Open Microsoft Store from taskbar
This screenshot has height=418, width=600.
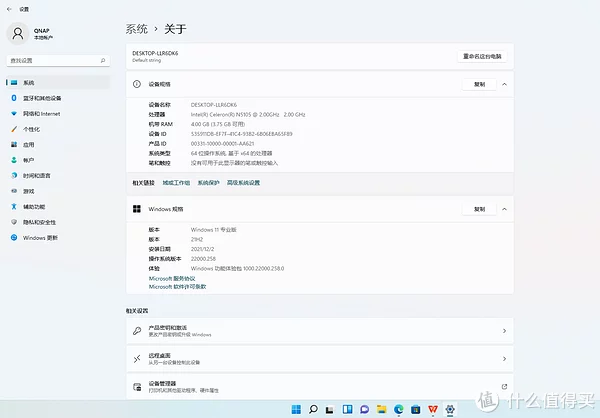(x=416, y=409)
